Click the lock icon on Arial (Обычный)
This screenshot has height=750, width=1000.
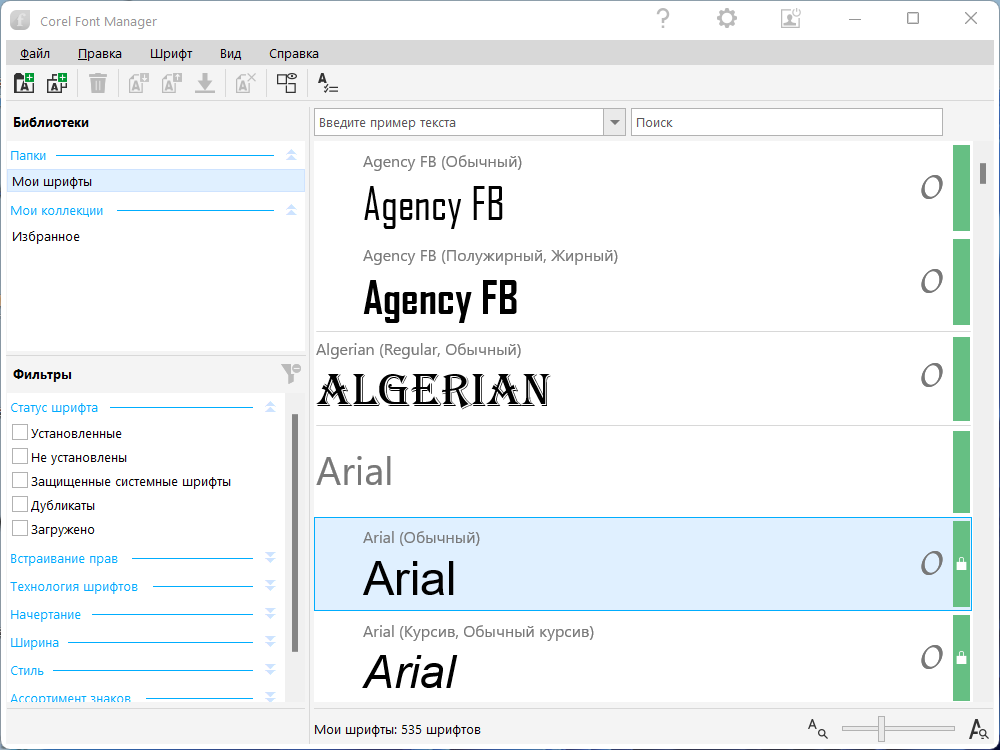coord(961,564)
